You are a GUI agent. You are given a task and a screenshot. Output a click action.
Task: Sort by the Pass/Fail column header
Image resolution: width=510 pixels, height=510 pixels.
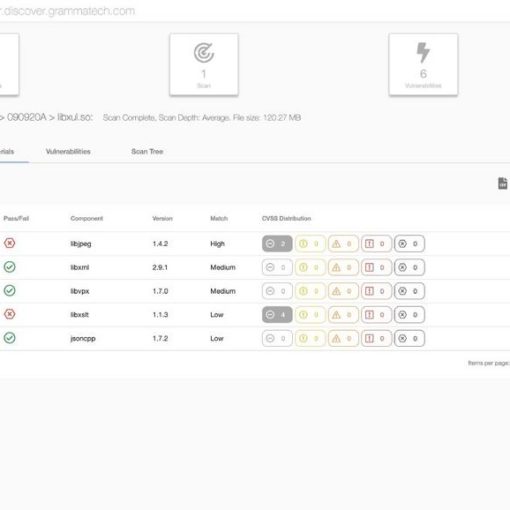pyautogui.click(x=16, y=218)
